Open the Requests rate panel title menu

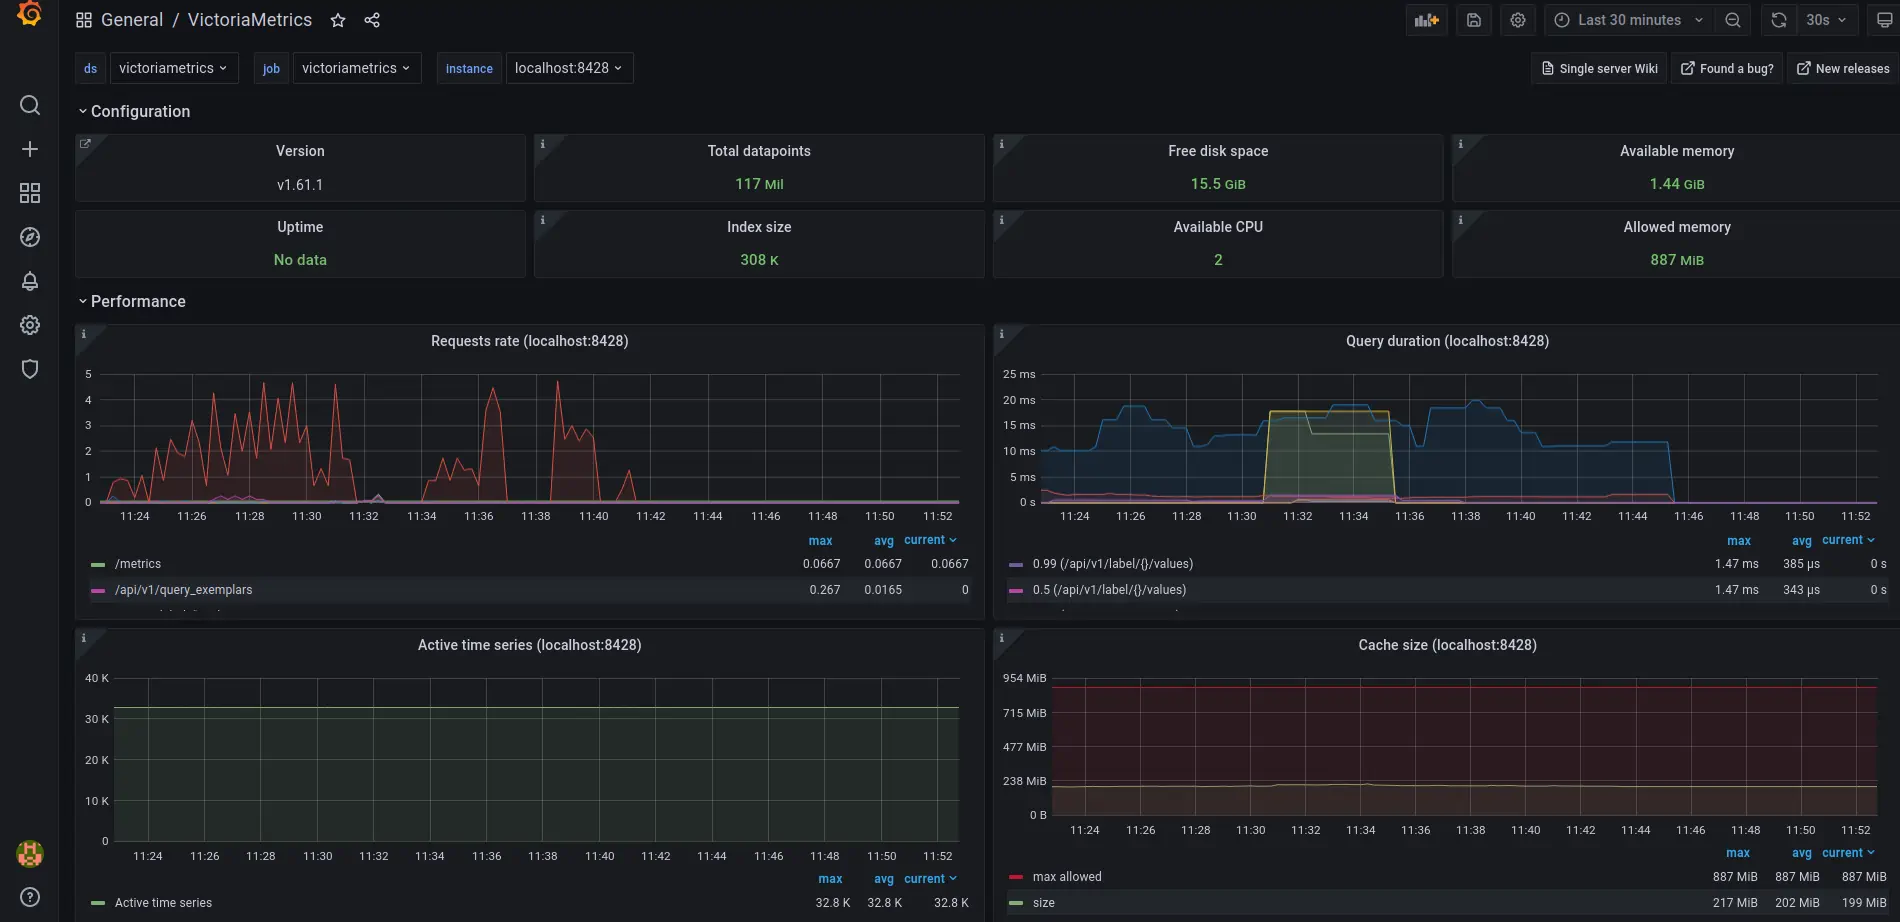(x=529, y=341)
